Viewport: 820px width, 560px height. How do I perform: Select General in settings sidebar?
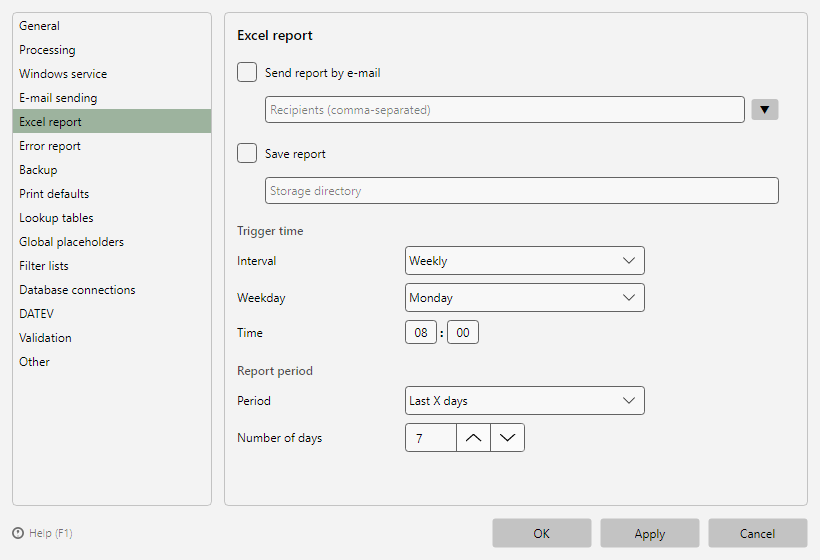(x=112, y=26)
